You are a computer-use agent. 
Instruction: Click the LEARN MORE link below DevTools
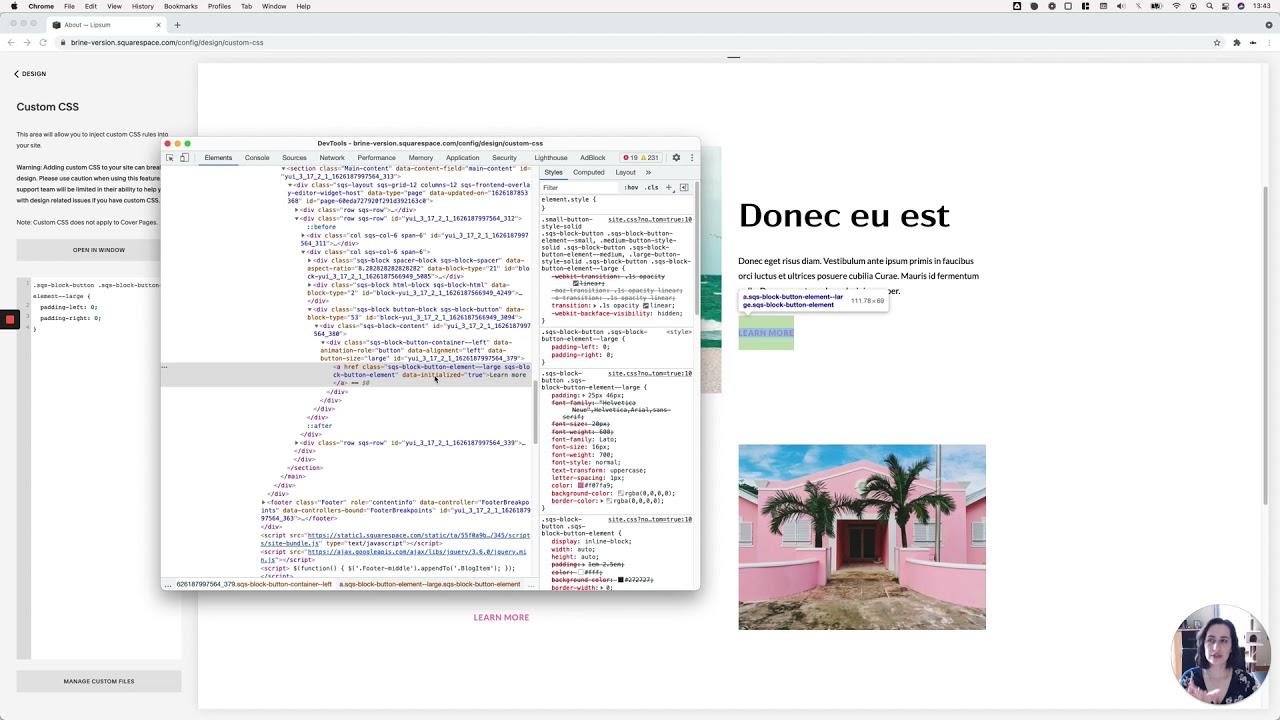tap(501, 617)
